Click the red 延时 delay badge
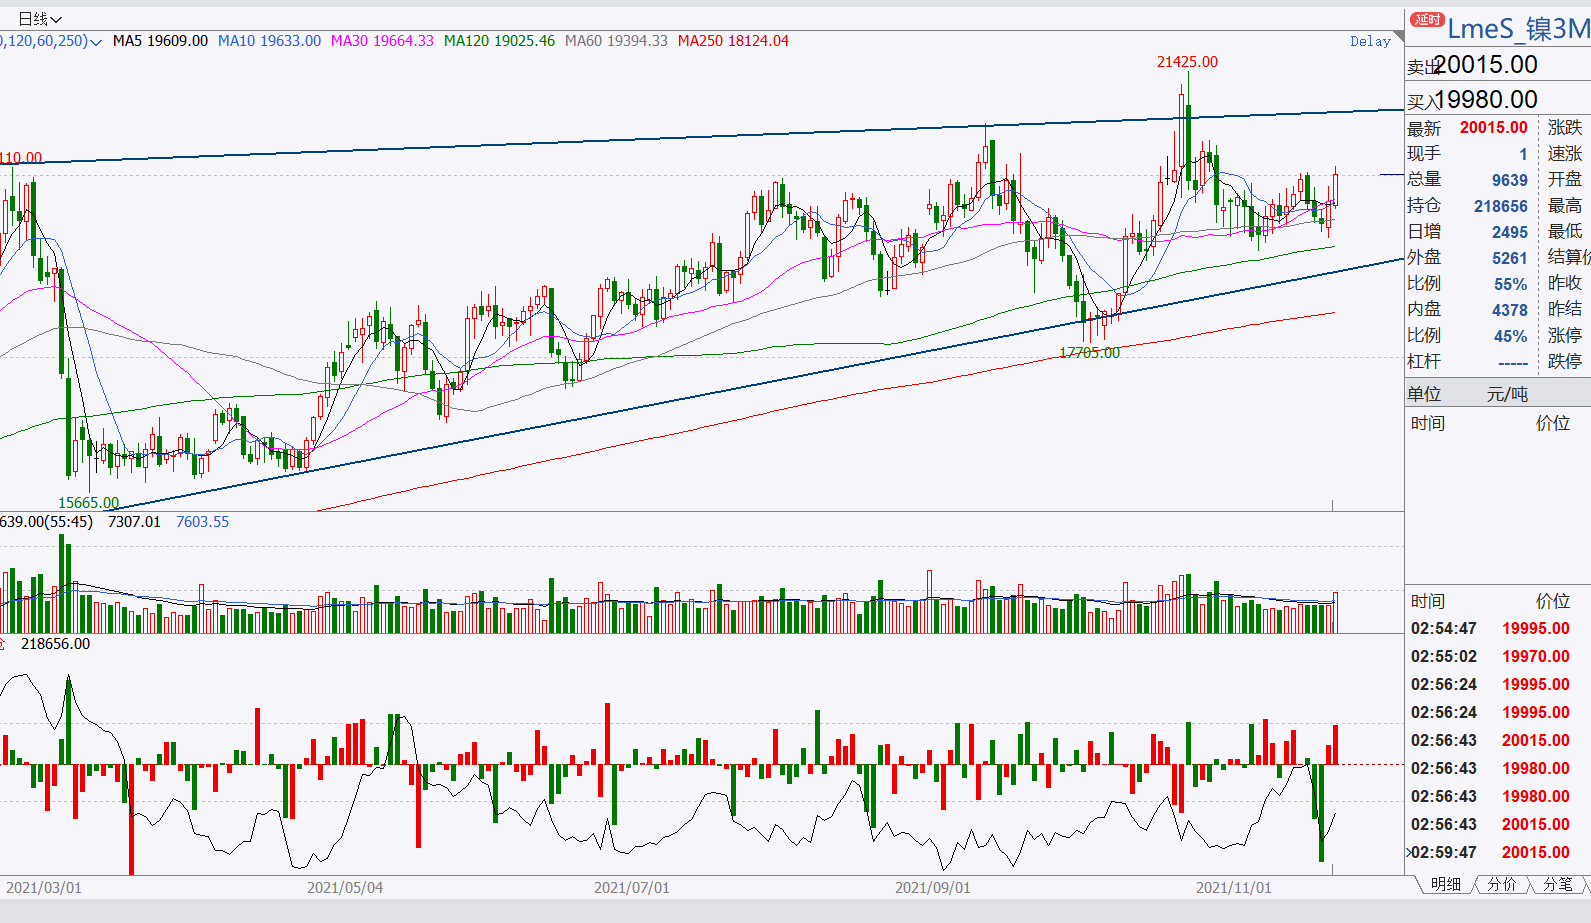Image resolution: width=1591 pixels, height=923 pixels. click(1427, 20)
